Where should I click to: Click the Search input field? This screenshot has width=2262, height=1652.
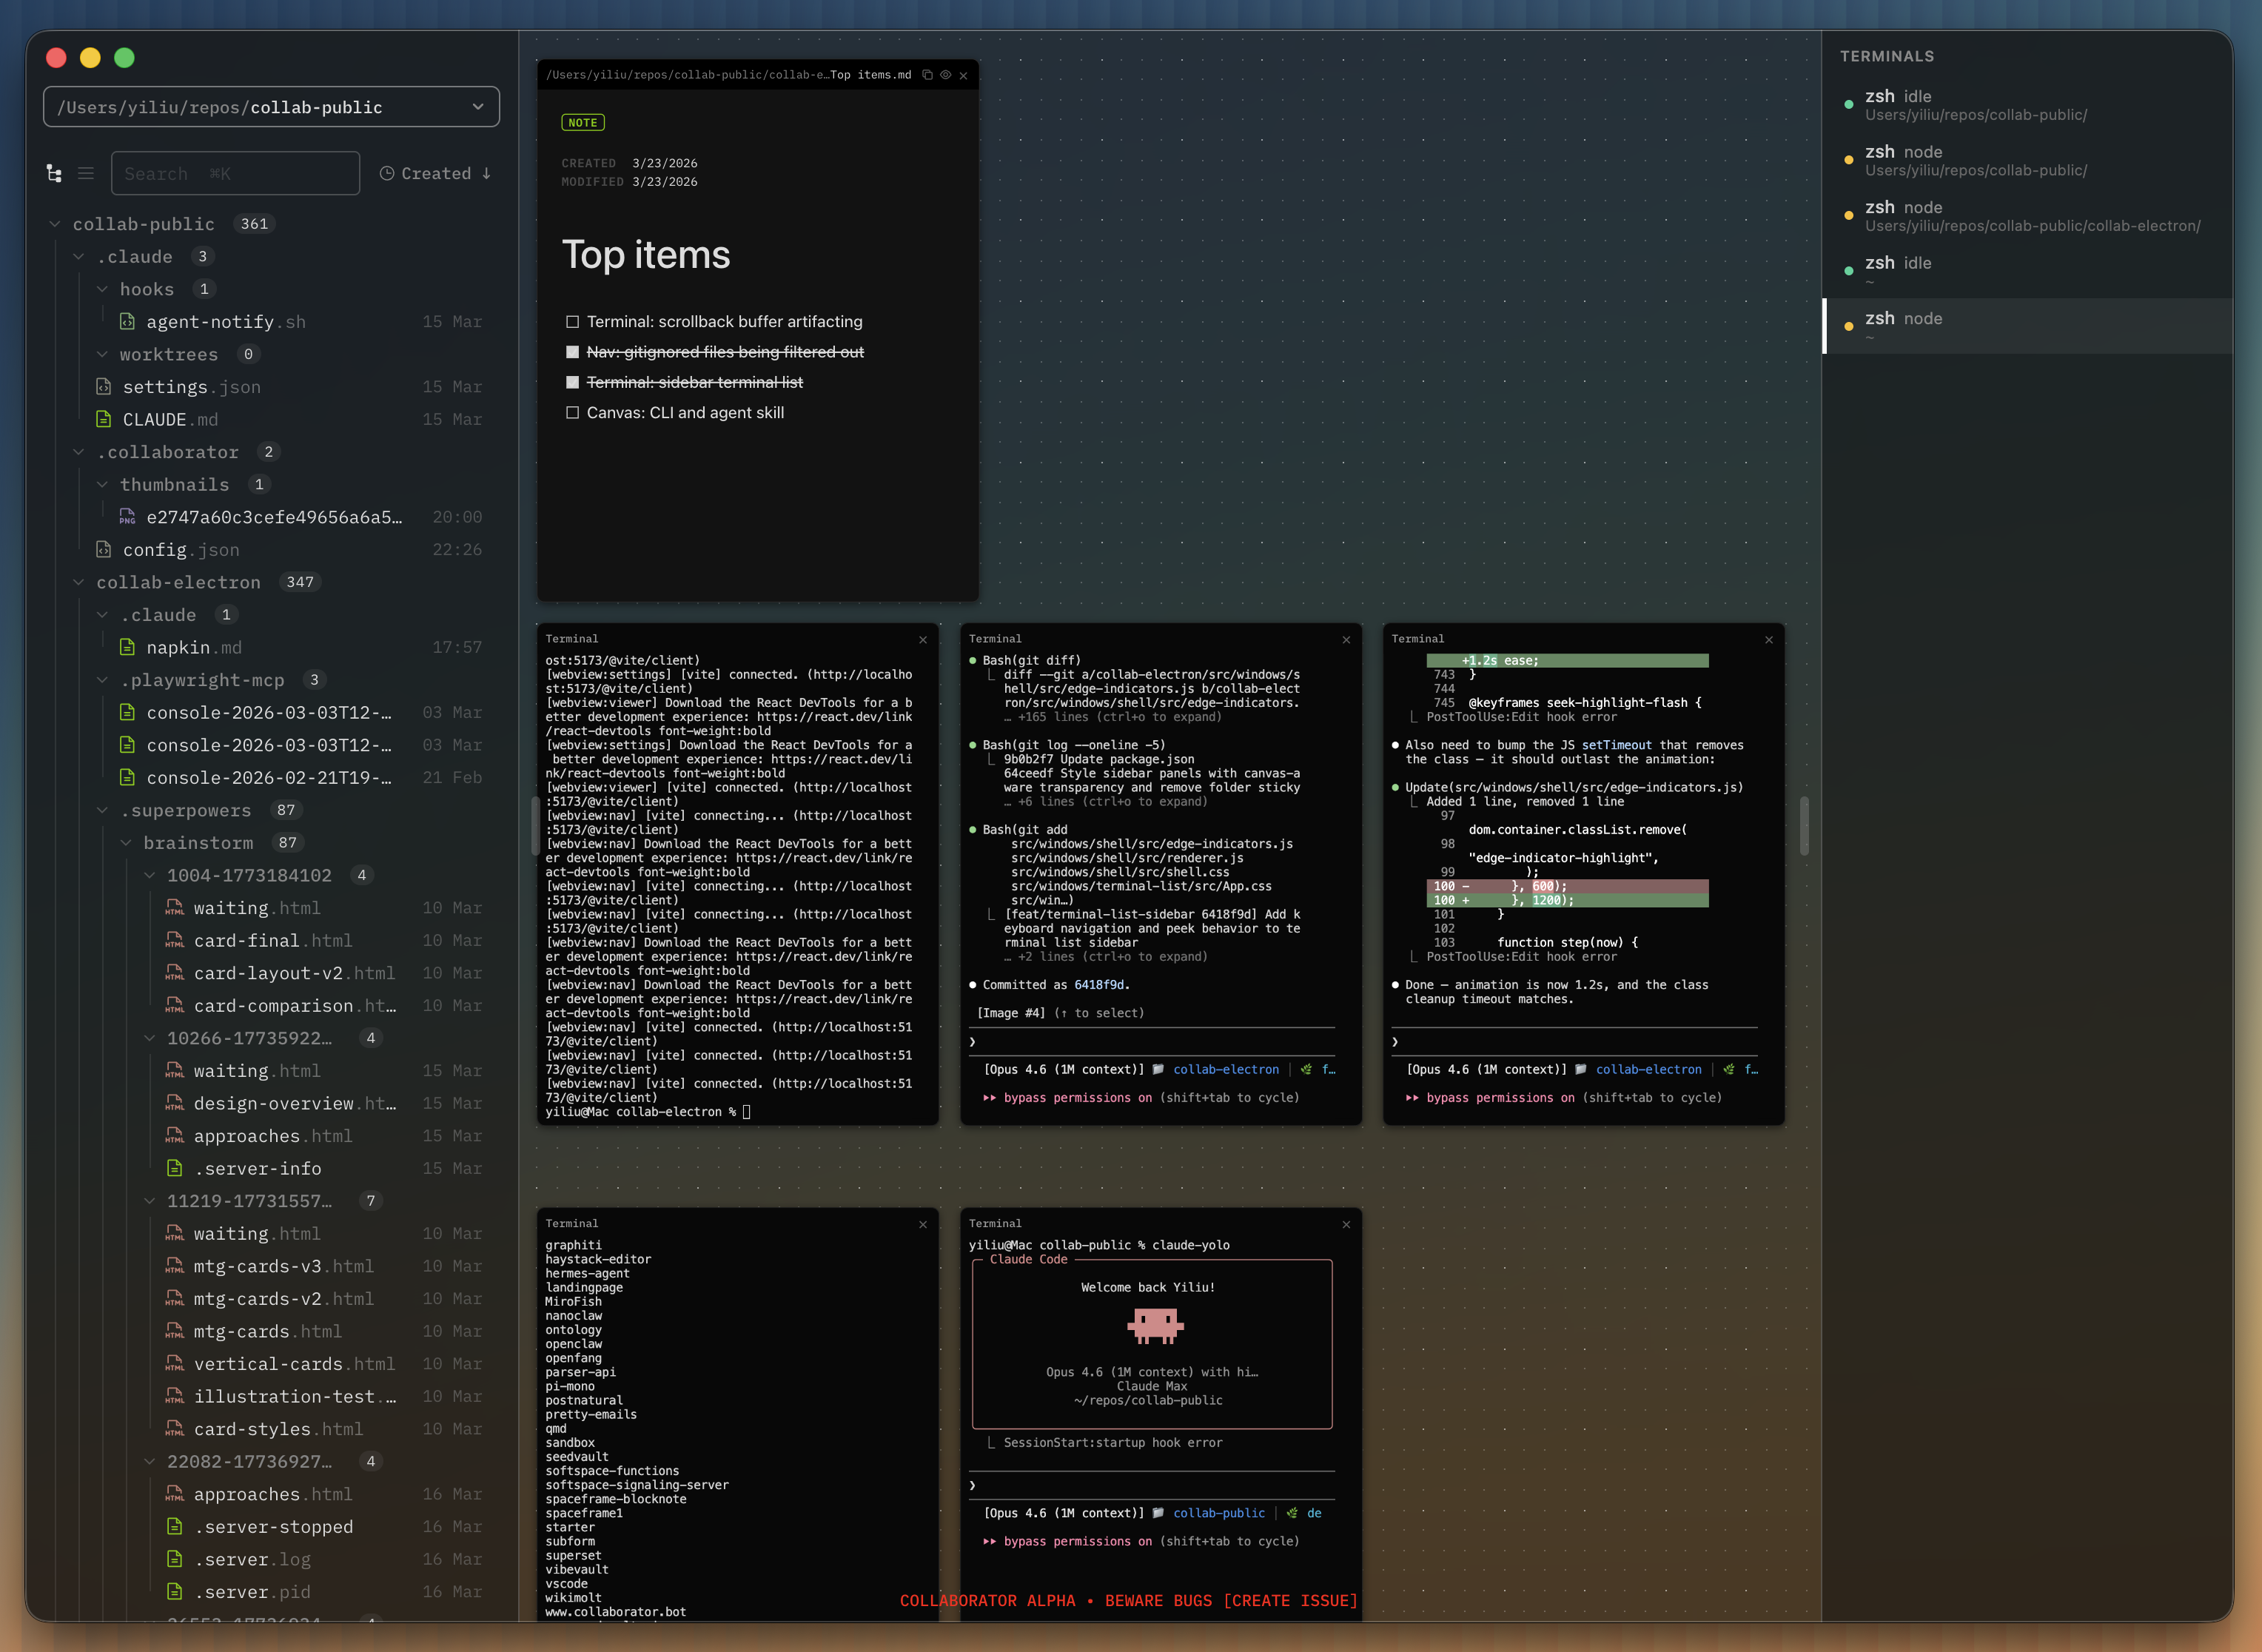coord(235,173)
